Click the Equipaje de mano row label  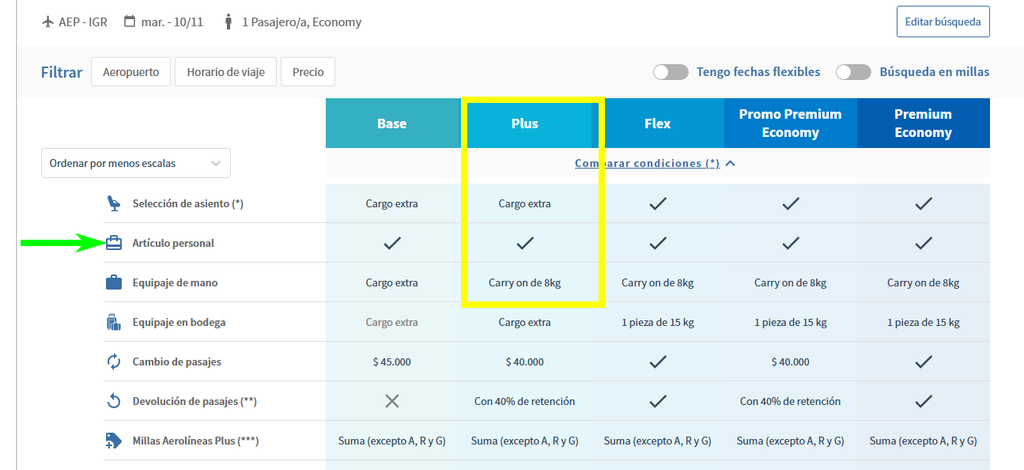(x=175, y=283)
